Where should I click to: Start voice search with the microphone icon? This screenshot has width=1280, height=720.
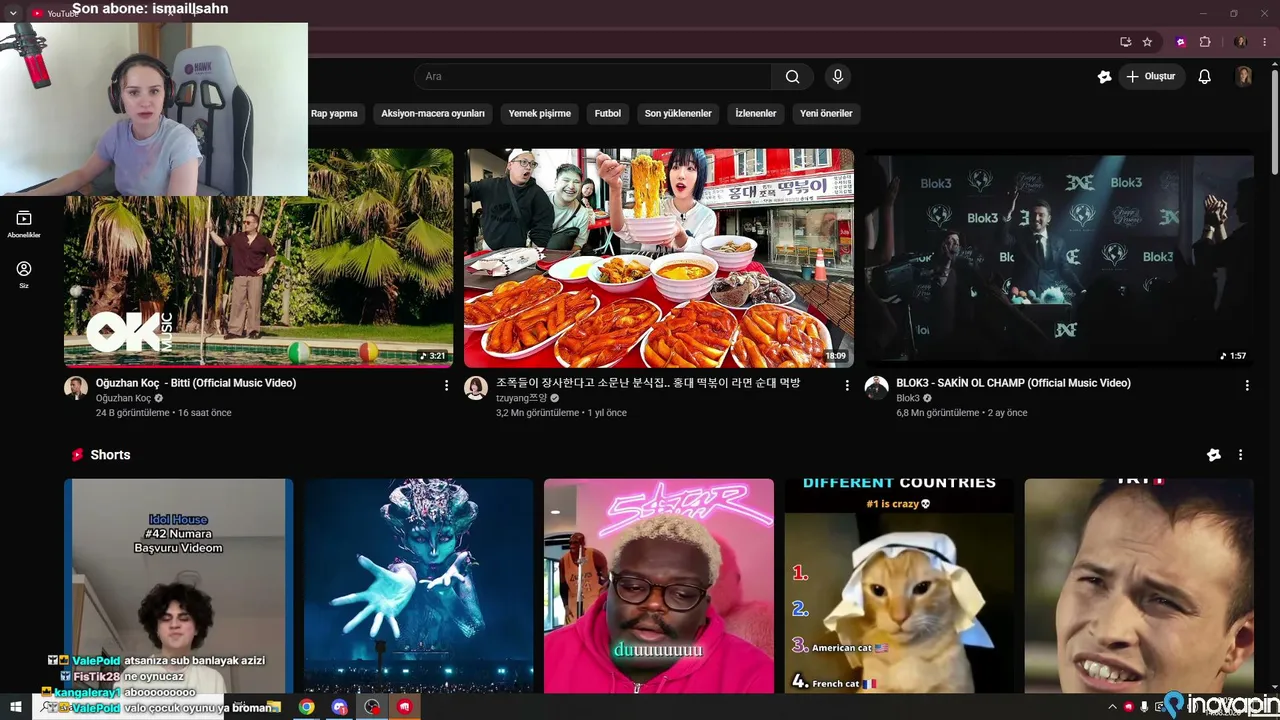pyautogui.click(x=838, y=77)
